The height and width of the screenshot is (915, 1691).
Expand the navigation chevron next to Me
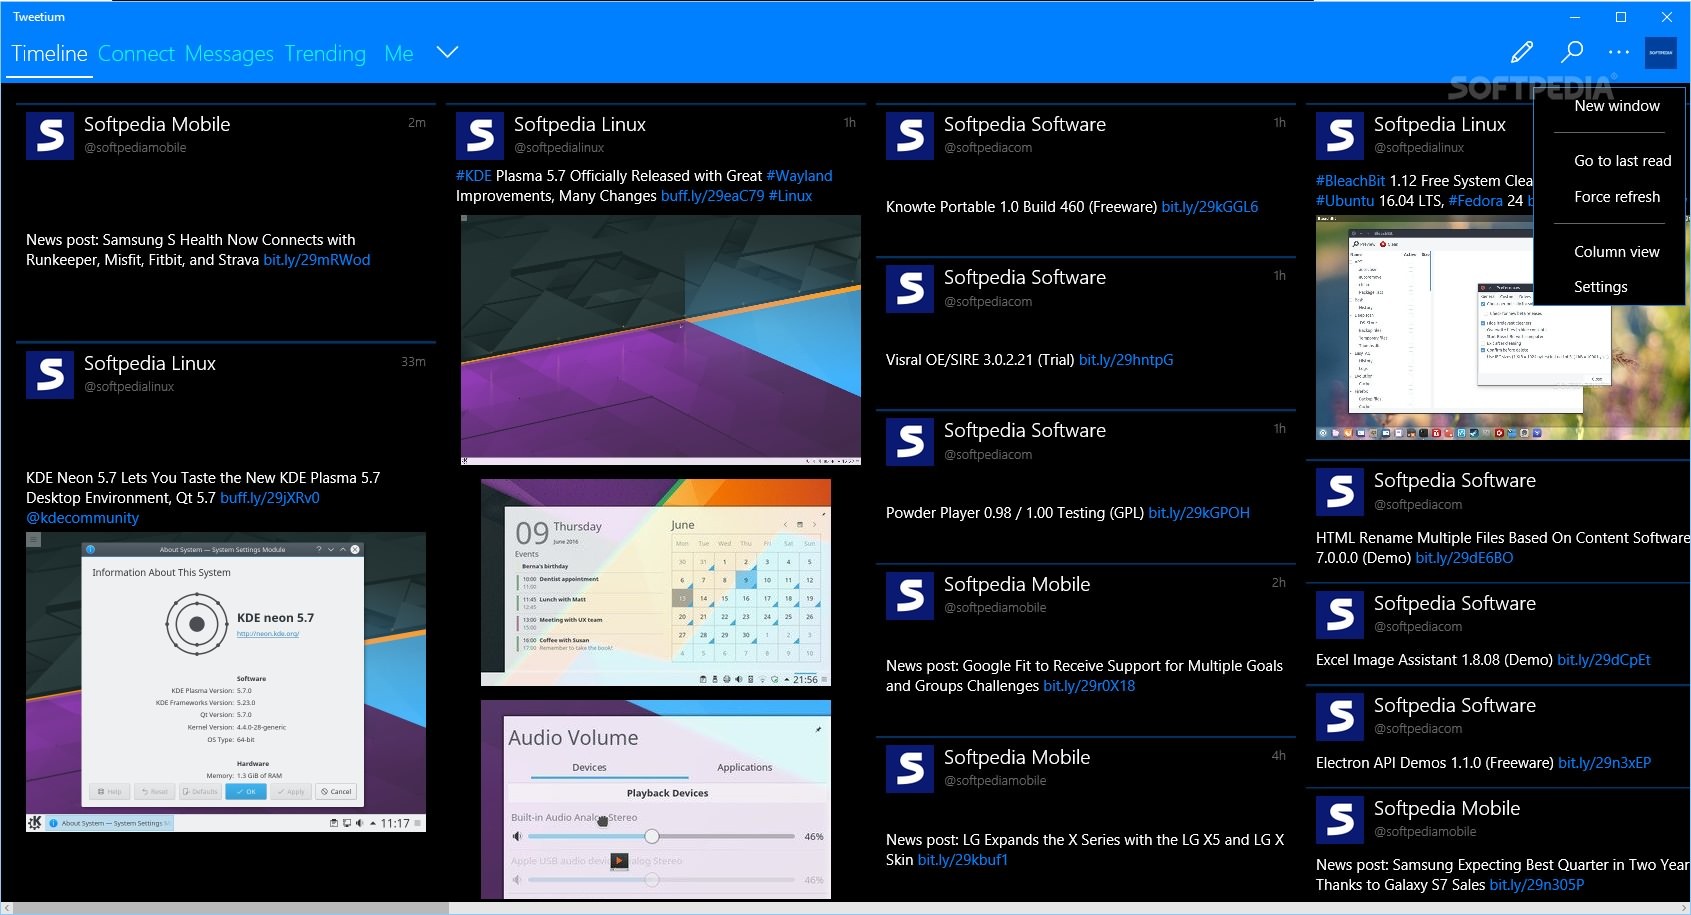click(x=447, y=53)
